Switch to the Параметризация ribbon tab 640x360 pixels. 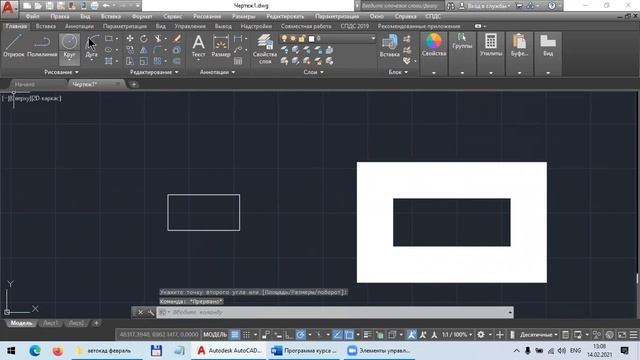[124, 26]
